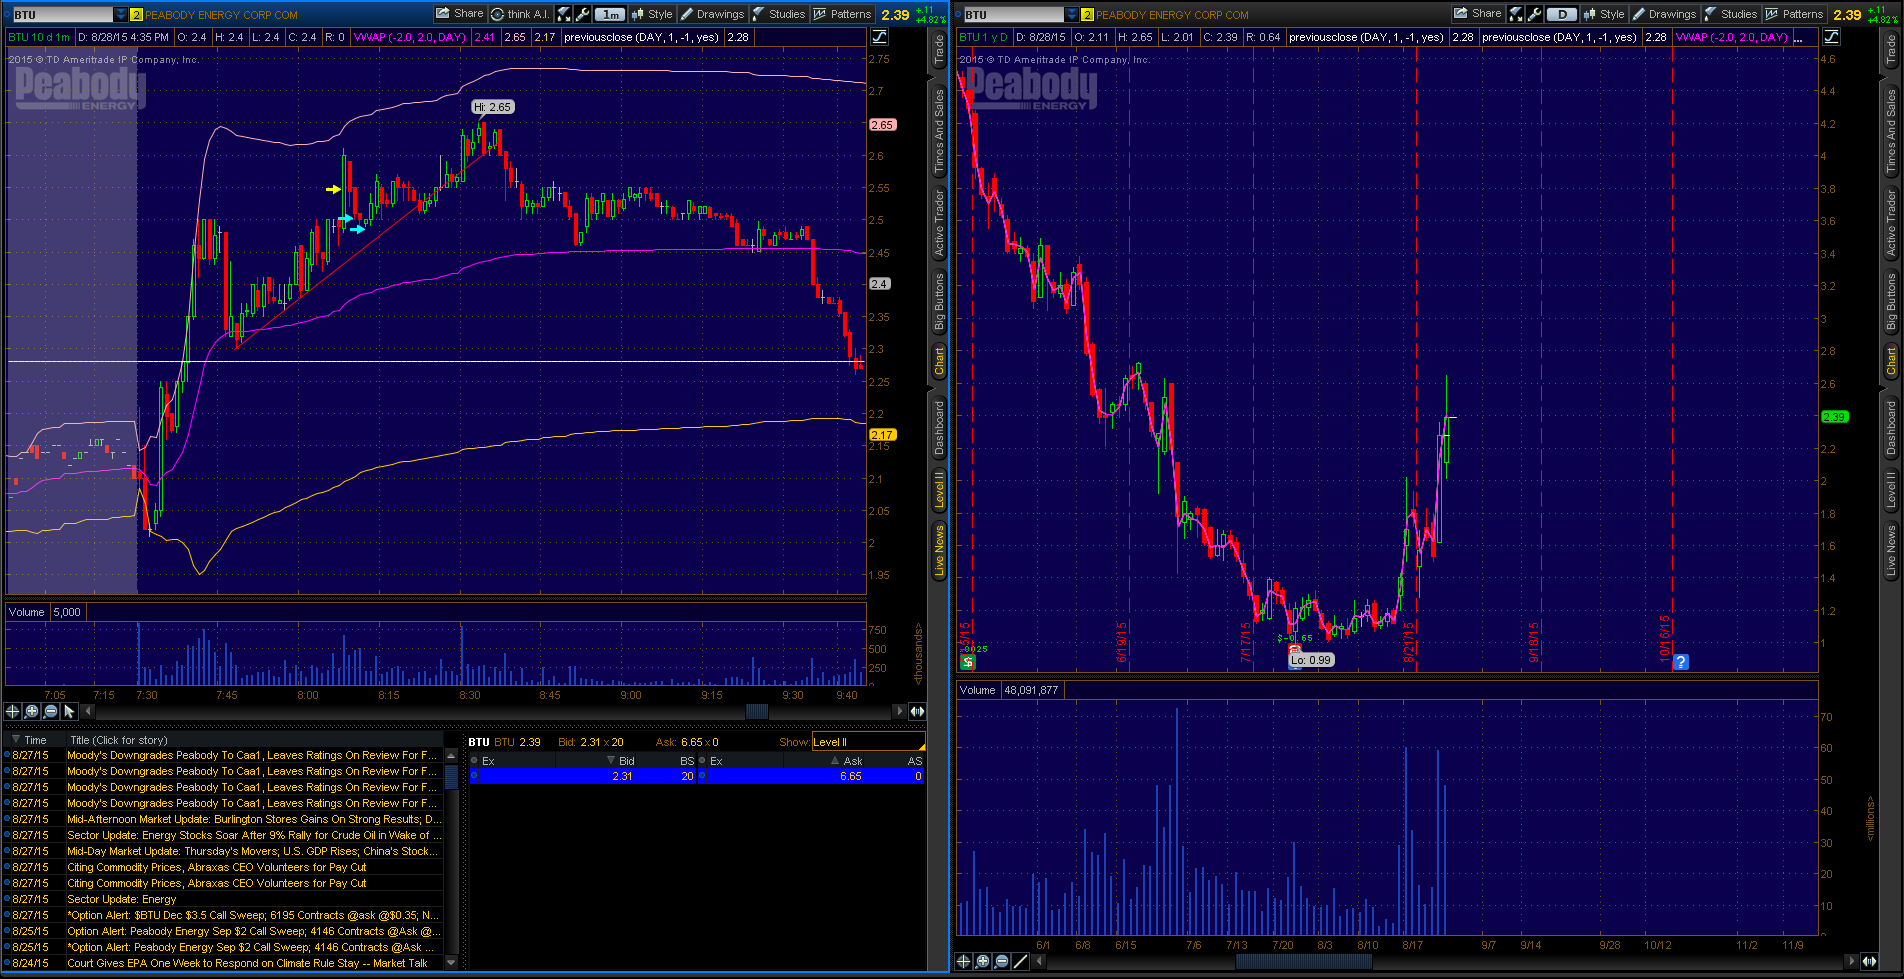The width and height of the screenshot is (1904, 979).
Task: Open the Studies menu on the right chart
Action: coord(1731,14)
